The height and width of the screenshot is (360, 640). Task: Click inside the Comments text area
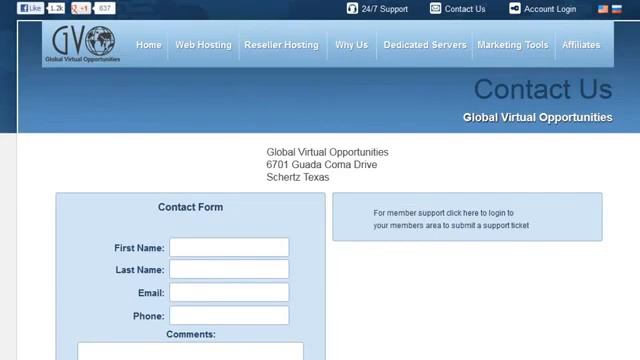191,351
